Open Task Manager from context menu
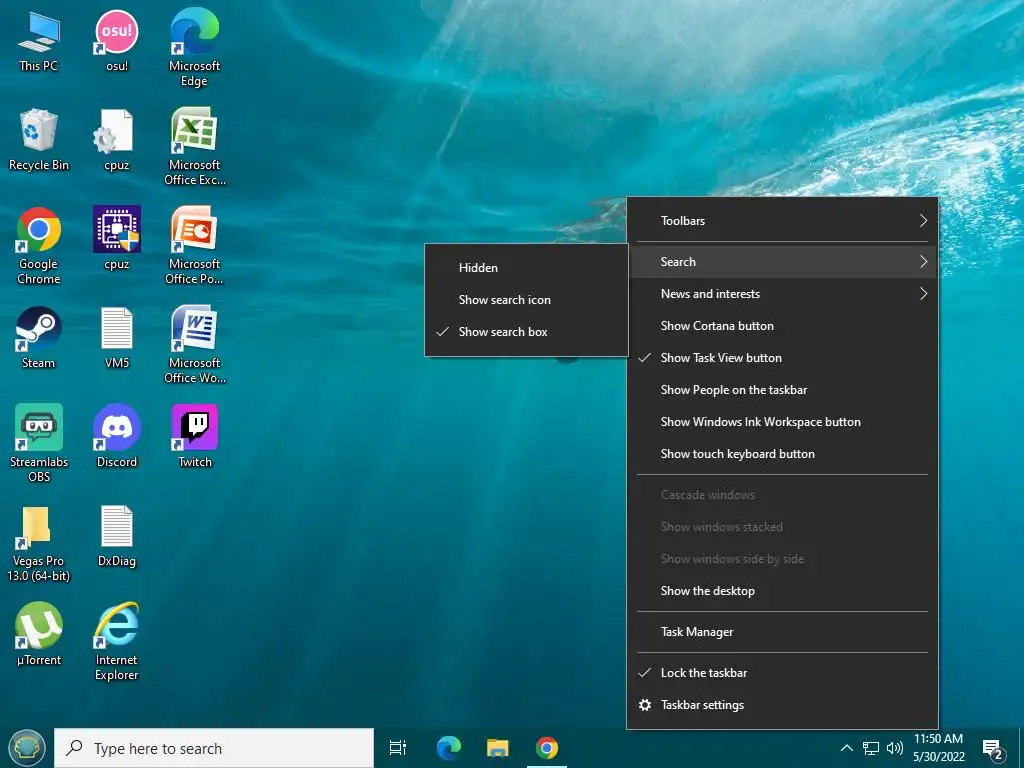 click(x=782, y=632)
